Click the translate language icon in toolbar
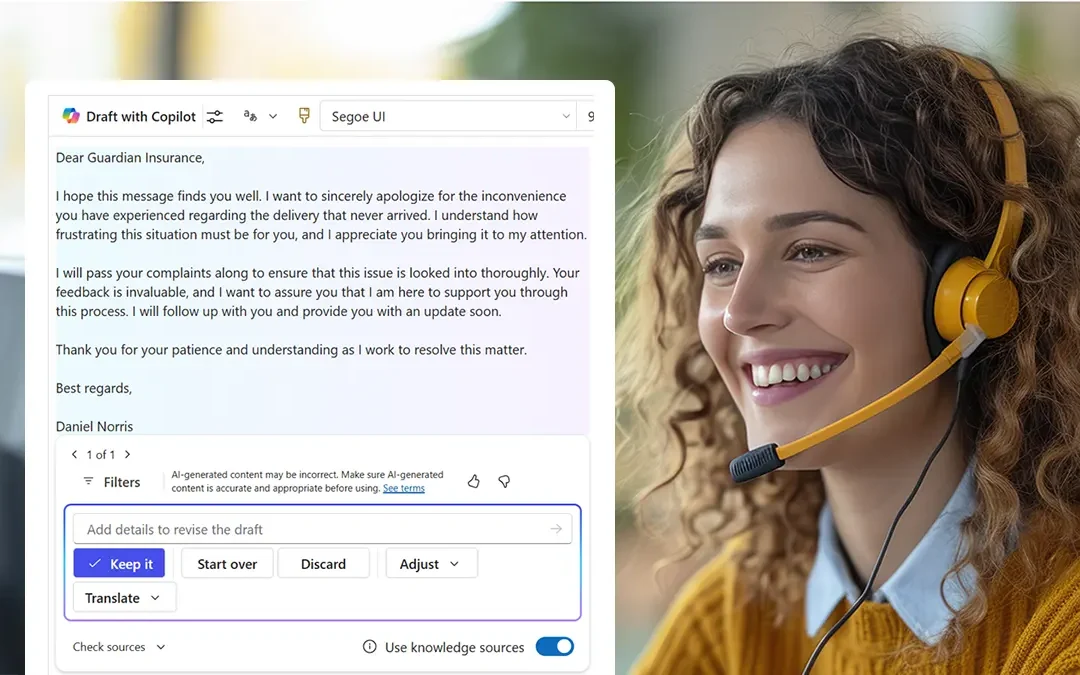 click(250, 116)
